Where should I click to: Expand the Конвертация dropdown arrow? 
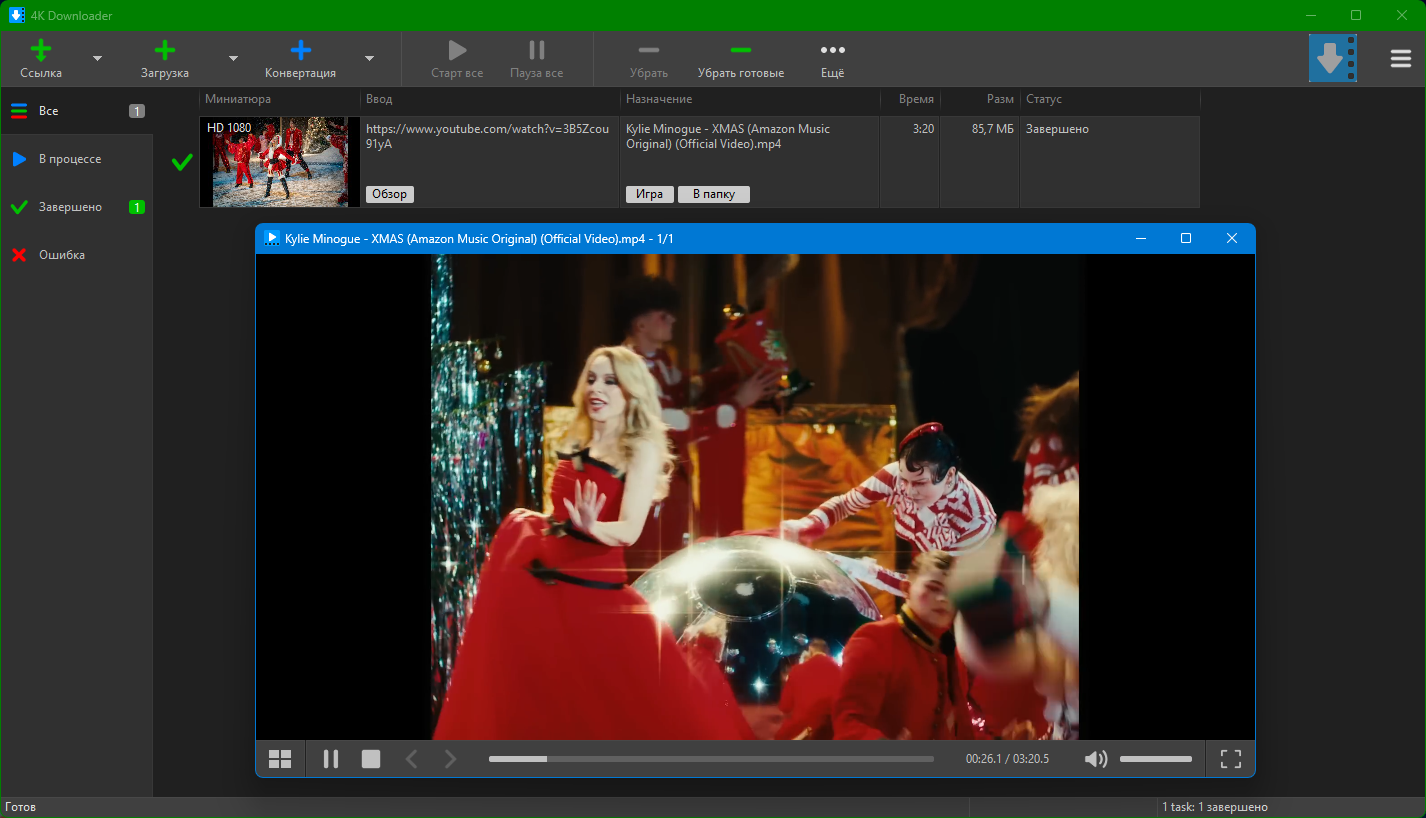pyautogui.click(x=369, y=59)
